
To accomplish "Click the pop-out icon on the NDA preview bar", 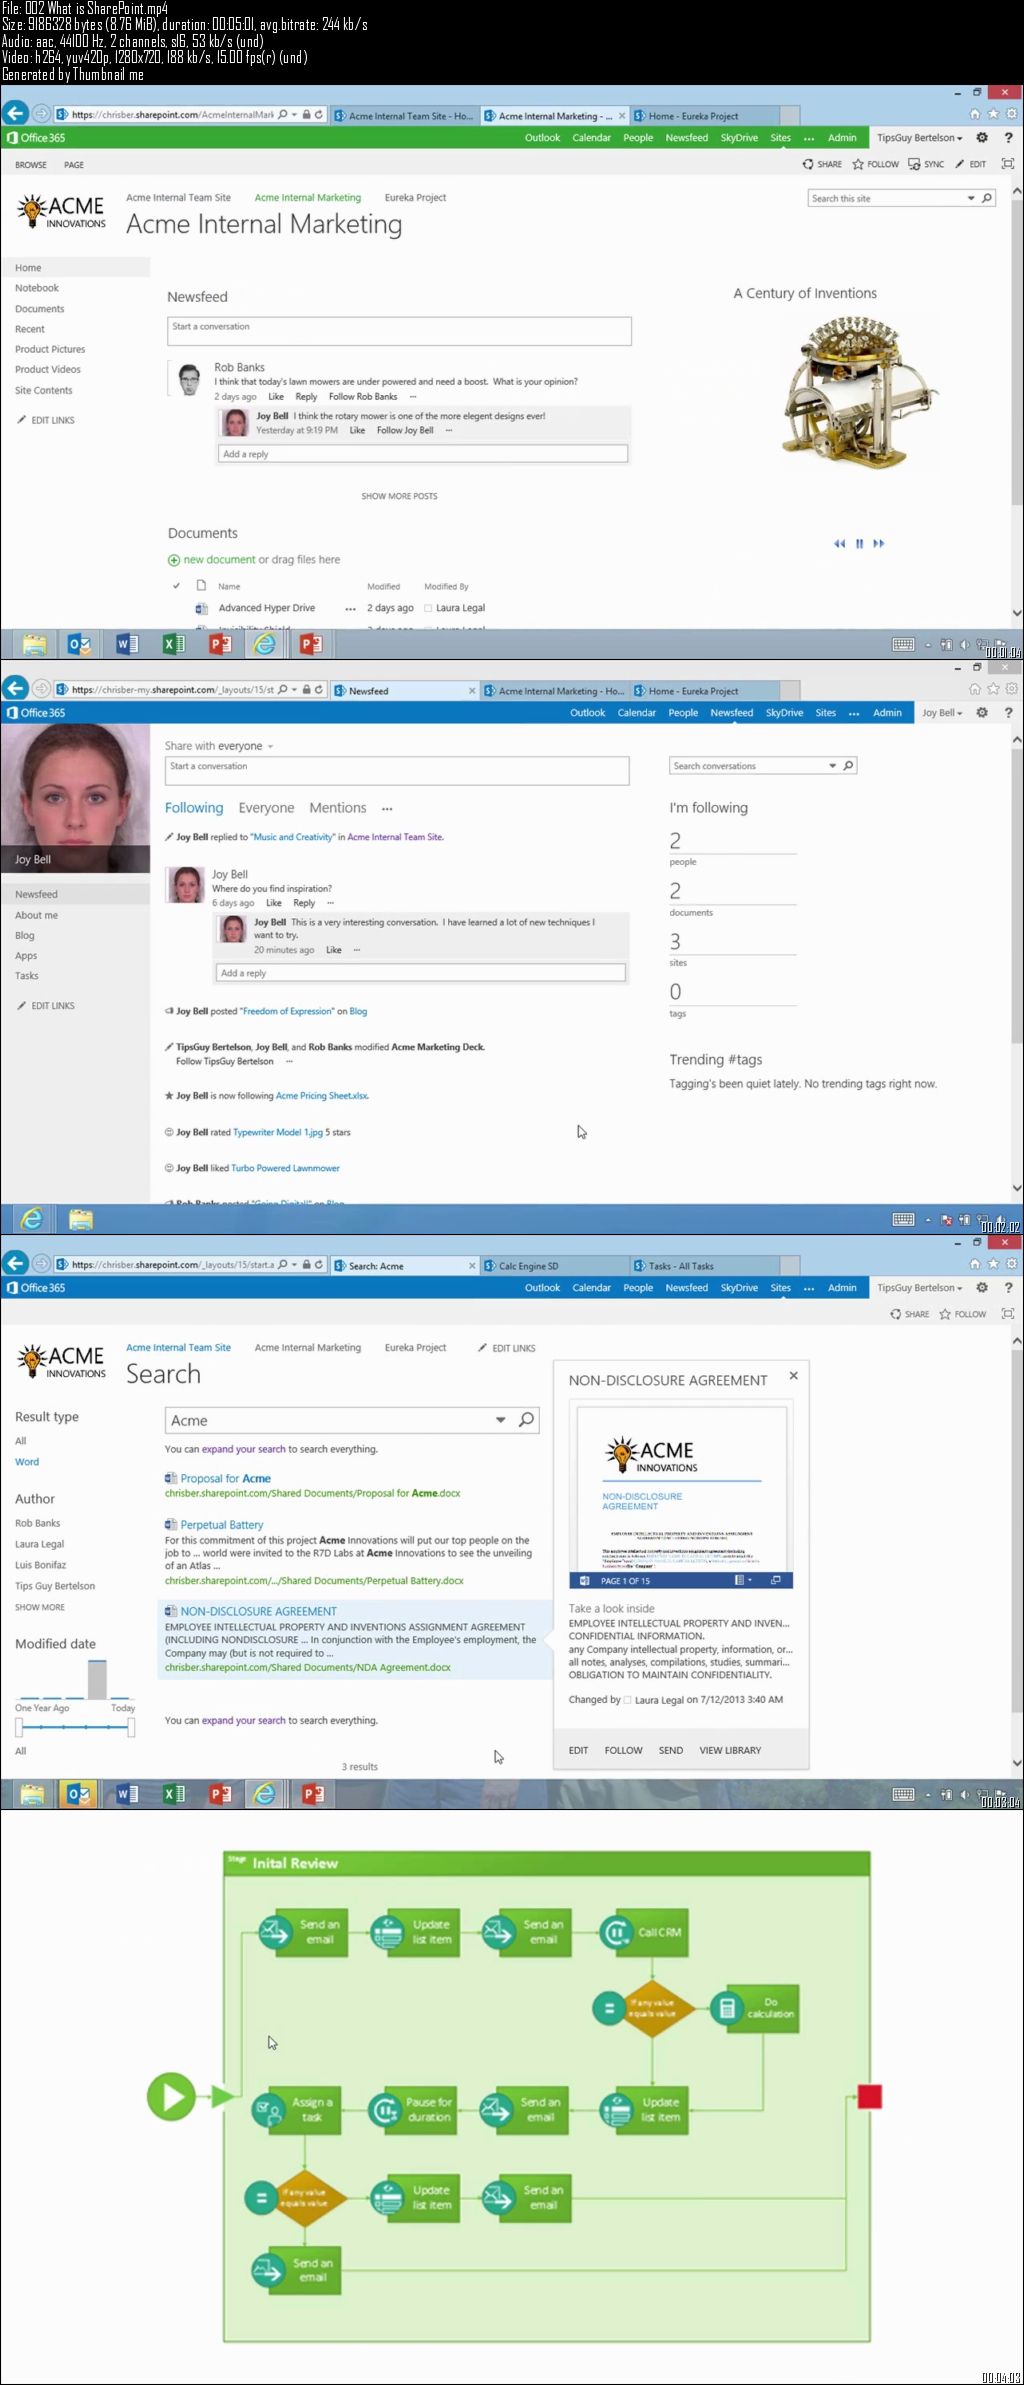I will pyautogui.click(x=775, y=1580).
